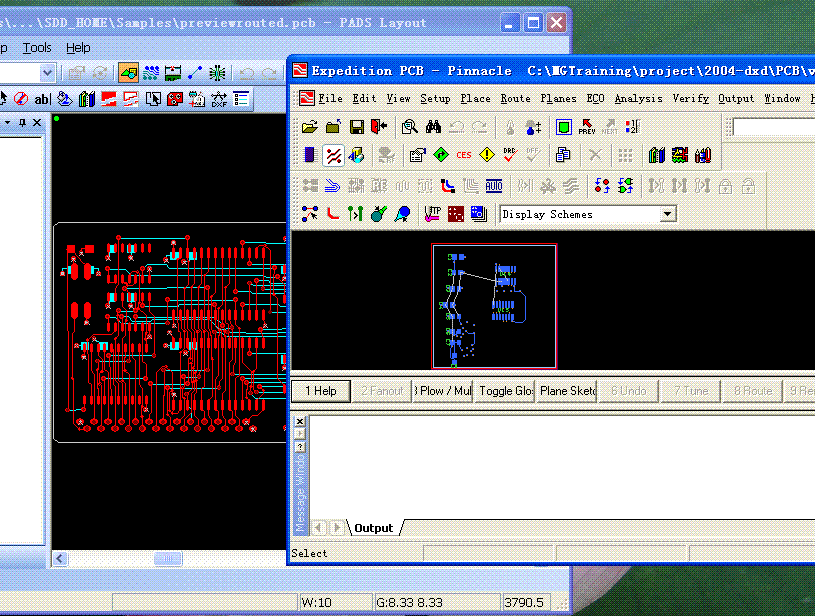Click the swap gates icon
Screen dimensions: 815x616
[625, 186]
